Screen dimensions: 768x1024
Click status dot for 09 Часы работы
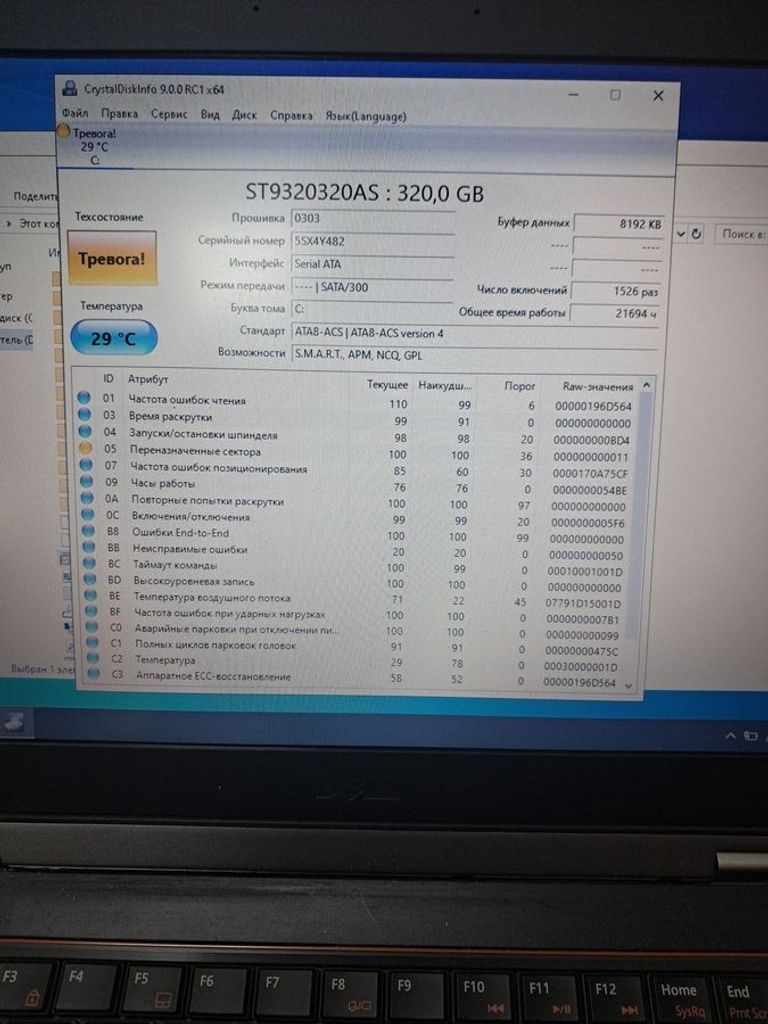point(86,482)
